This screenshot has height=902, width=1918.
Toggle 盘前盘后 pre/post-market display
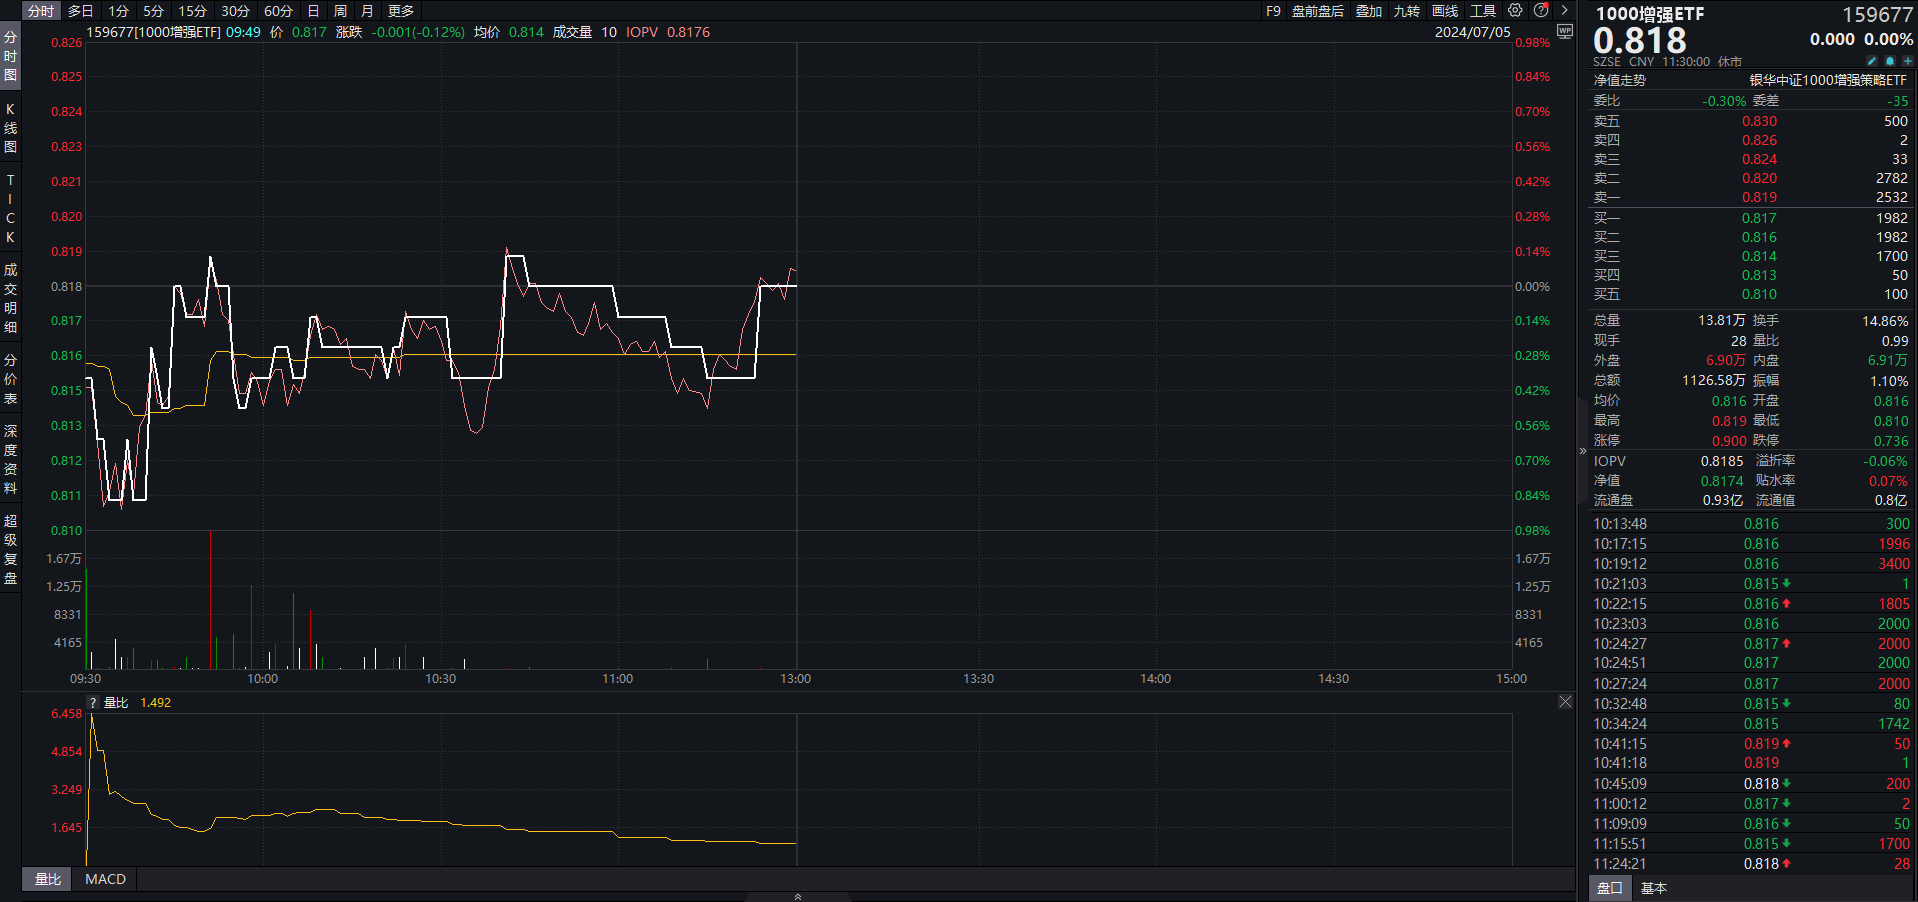(1317, 11)
